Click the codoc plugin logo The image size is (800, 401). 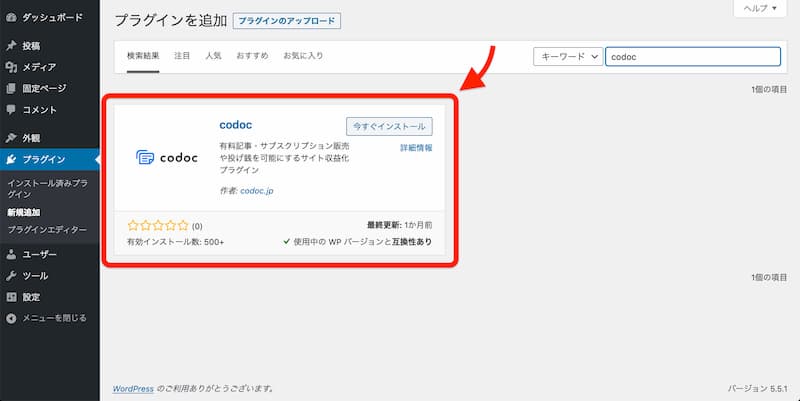(167, 158)
